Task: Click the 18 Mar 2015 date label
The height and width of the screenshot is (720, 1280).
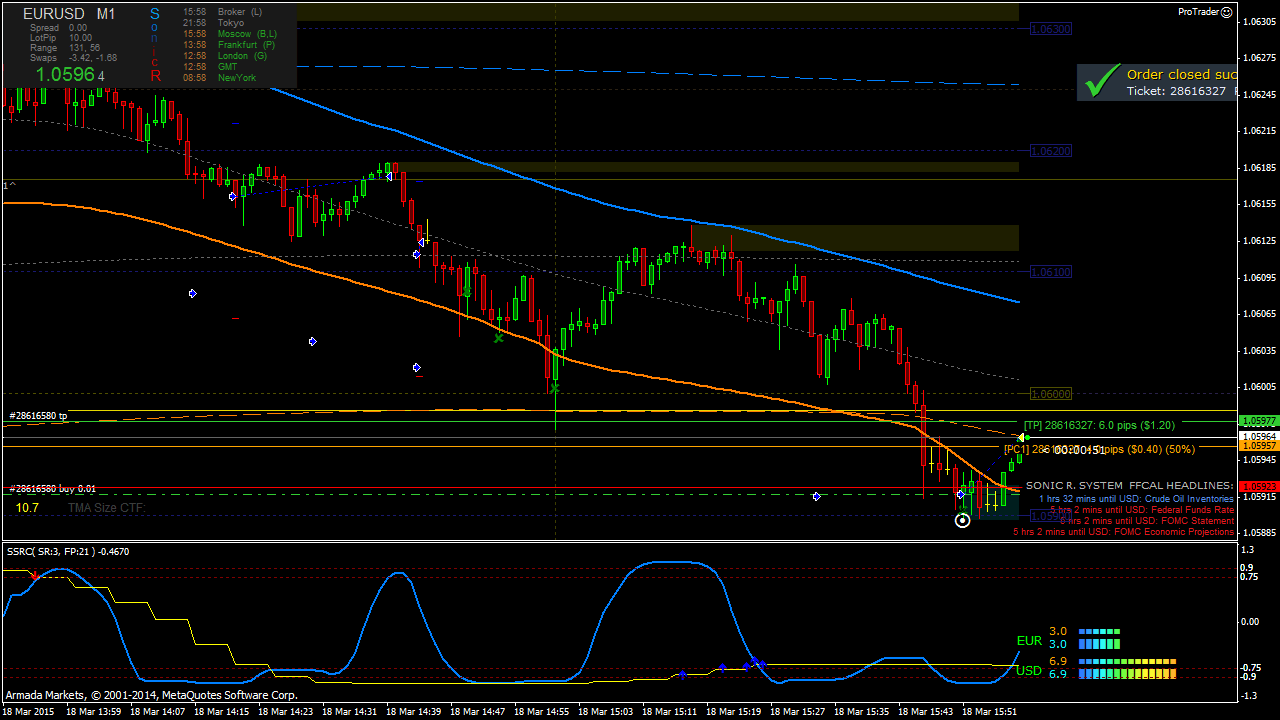Action: (28, 712)
